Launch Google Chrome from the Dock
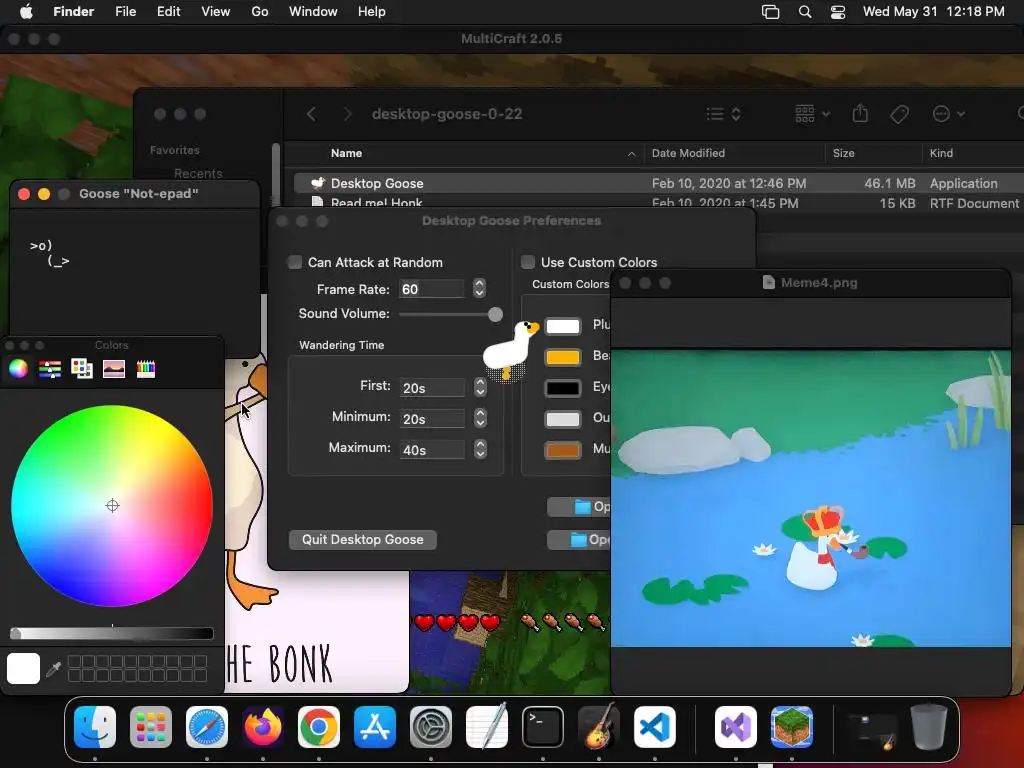This screenshot has width=1024, height=768. 319,727
